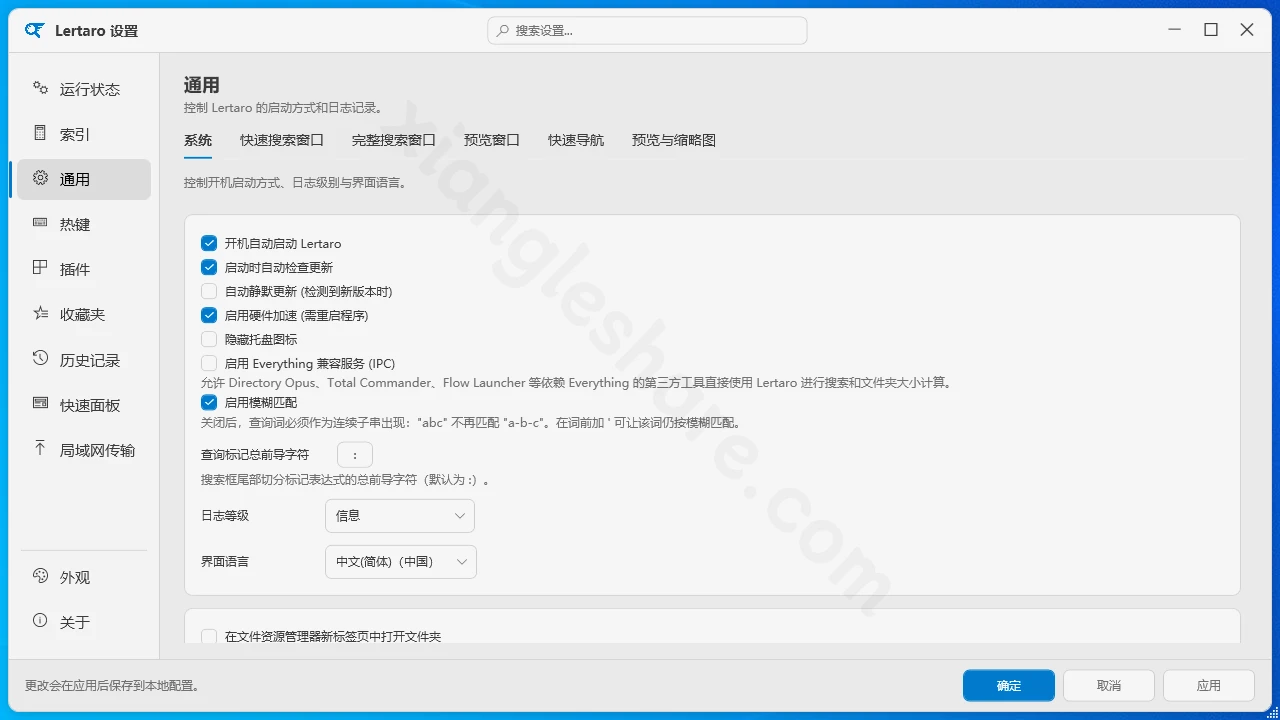The width and height of the screenshot is (1280, 720).
Task: Toggle 启用硬件加速 checkbox
Action: pyautogui.click(x=209, y=315)
